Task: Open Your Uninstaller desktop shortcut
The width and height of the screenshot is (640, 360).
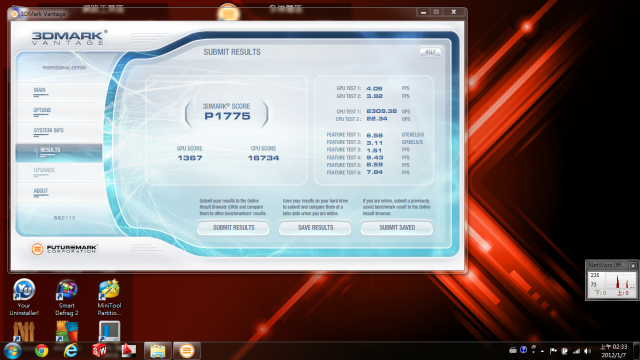Action: pyautogui.click(x=24, y=298)
